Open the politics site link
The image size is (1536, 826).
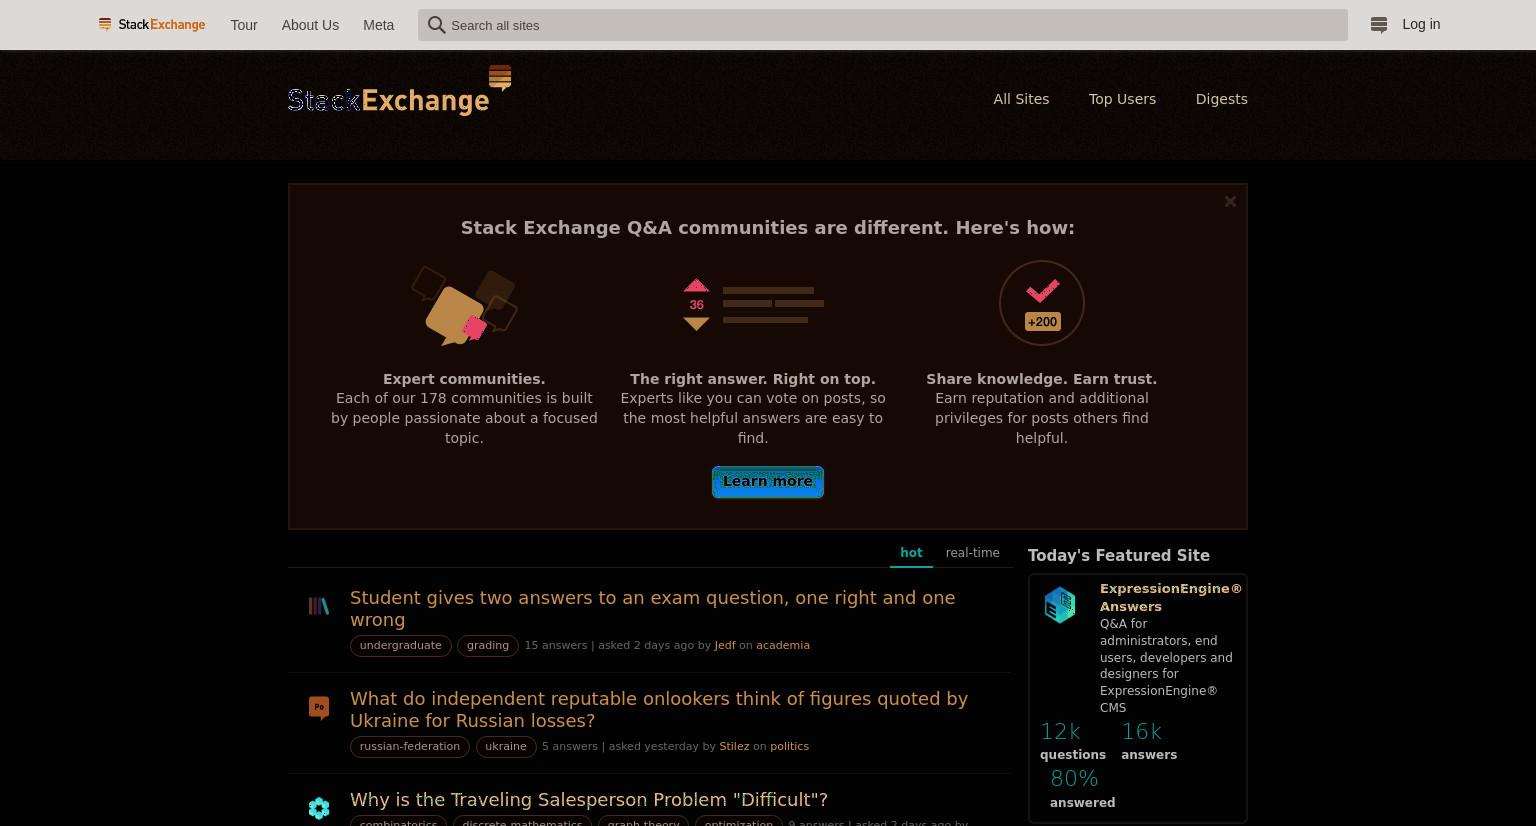[x=789, y=746]
